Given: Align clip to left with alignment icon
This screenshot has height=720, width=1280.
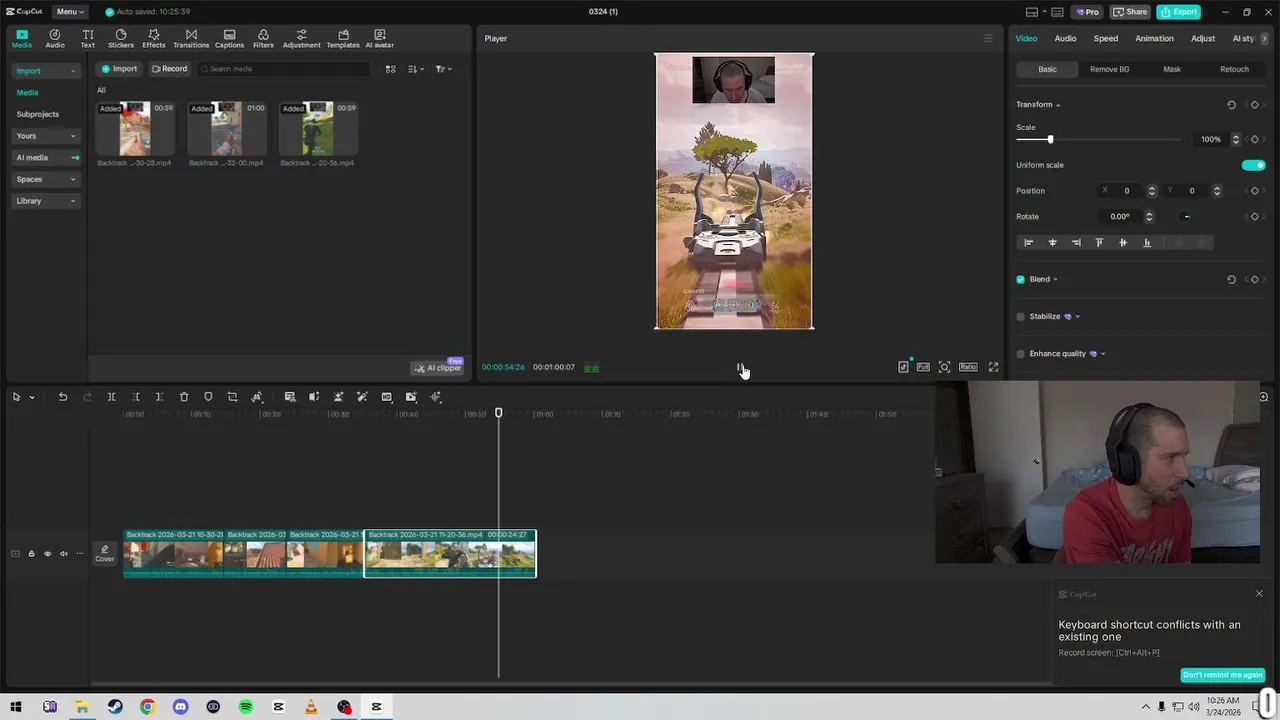Looking at the screenshot, I should point(1028,242).
